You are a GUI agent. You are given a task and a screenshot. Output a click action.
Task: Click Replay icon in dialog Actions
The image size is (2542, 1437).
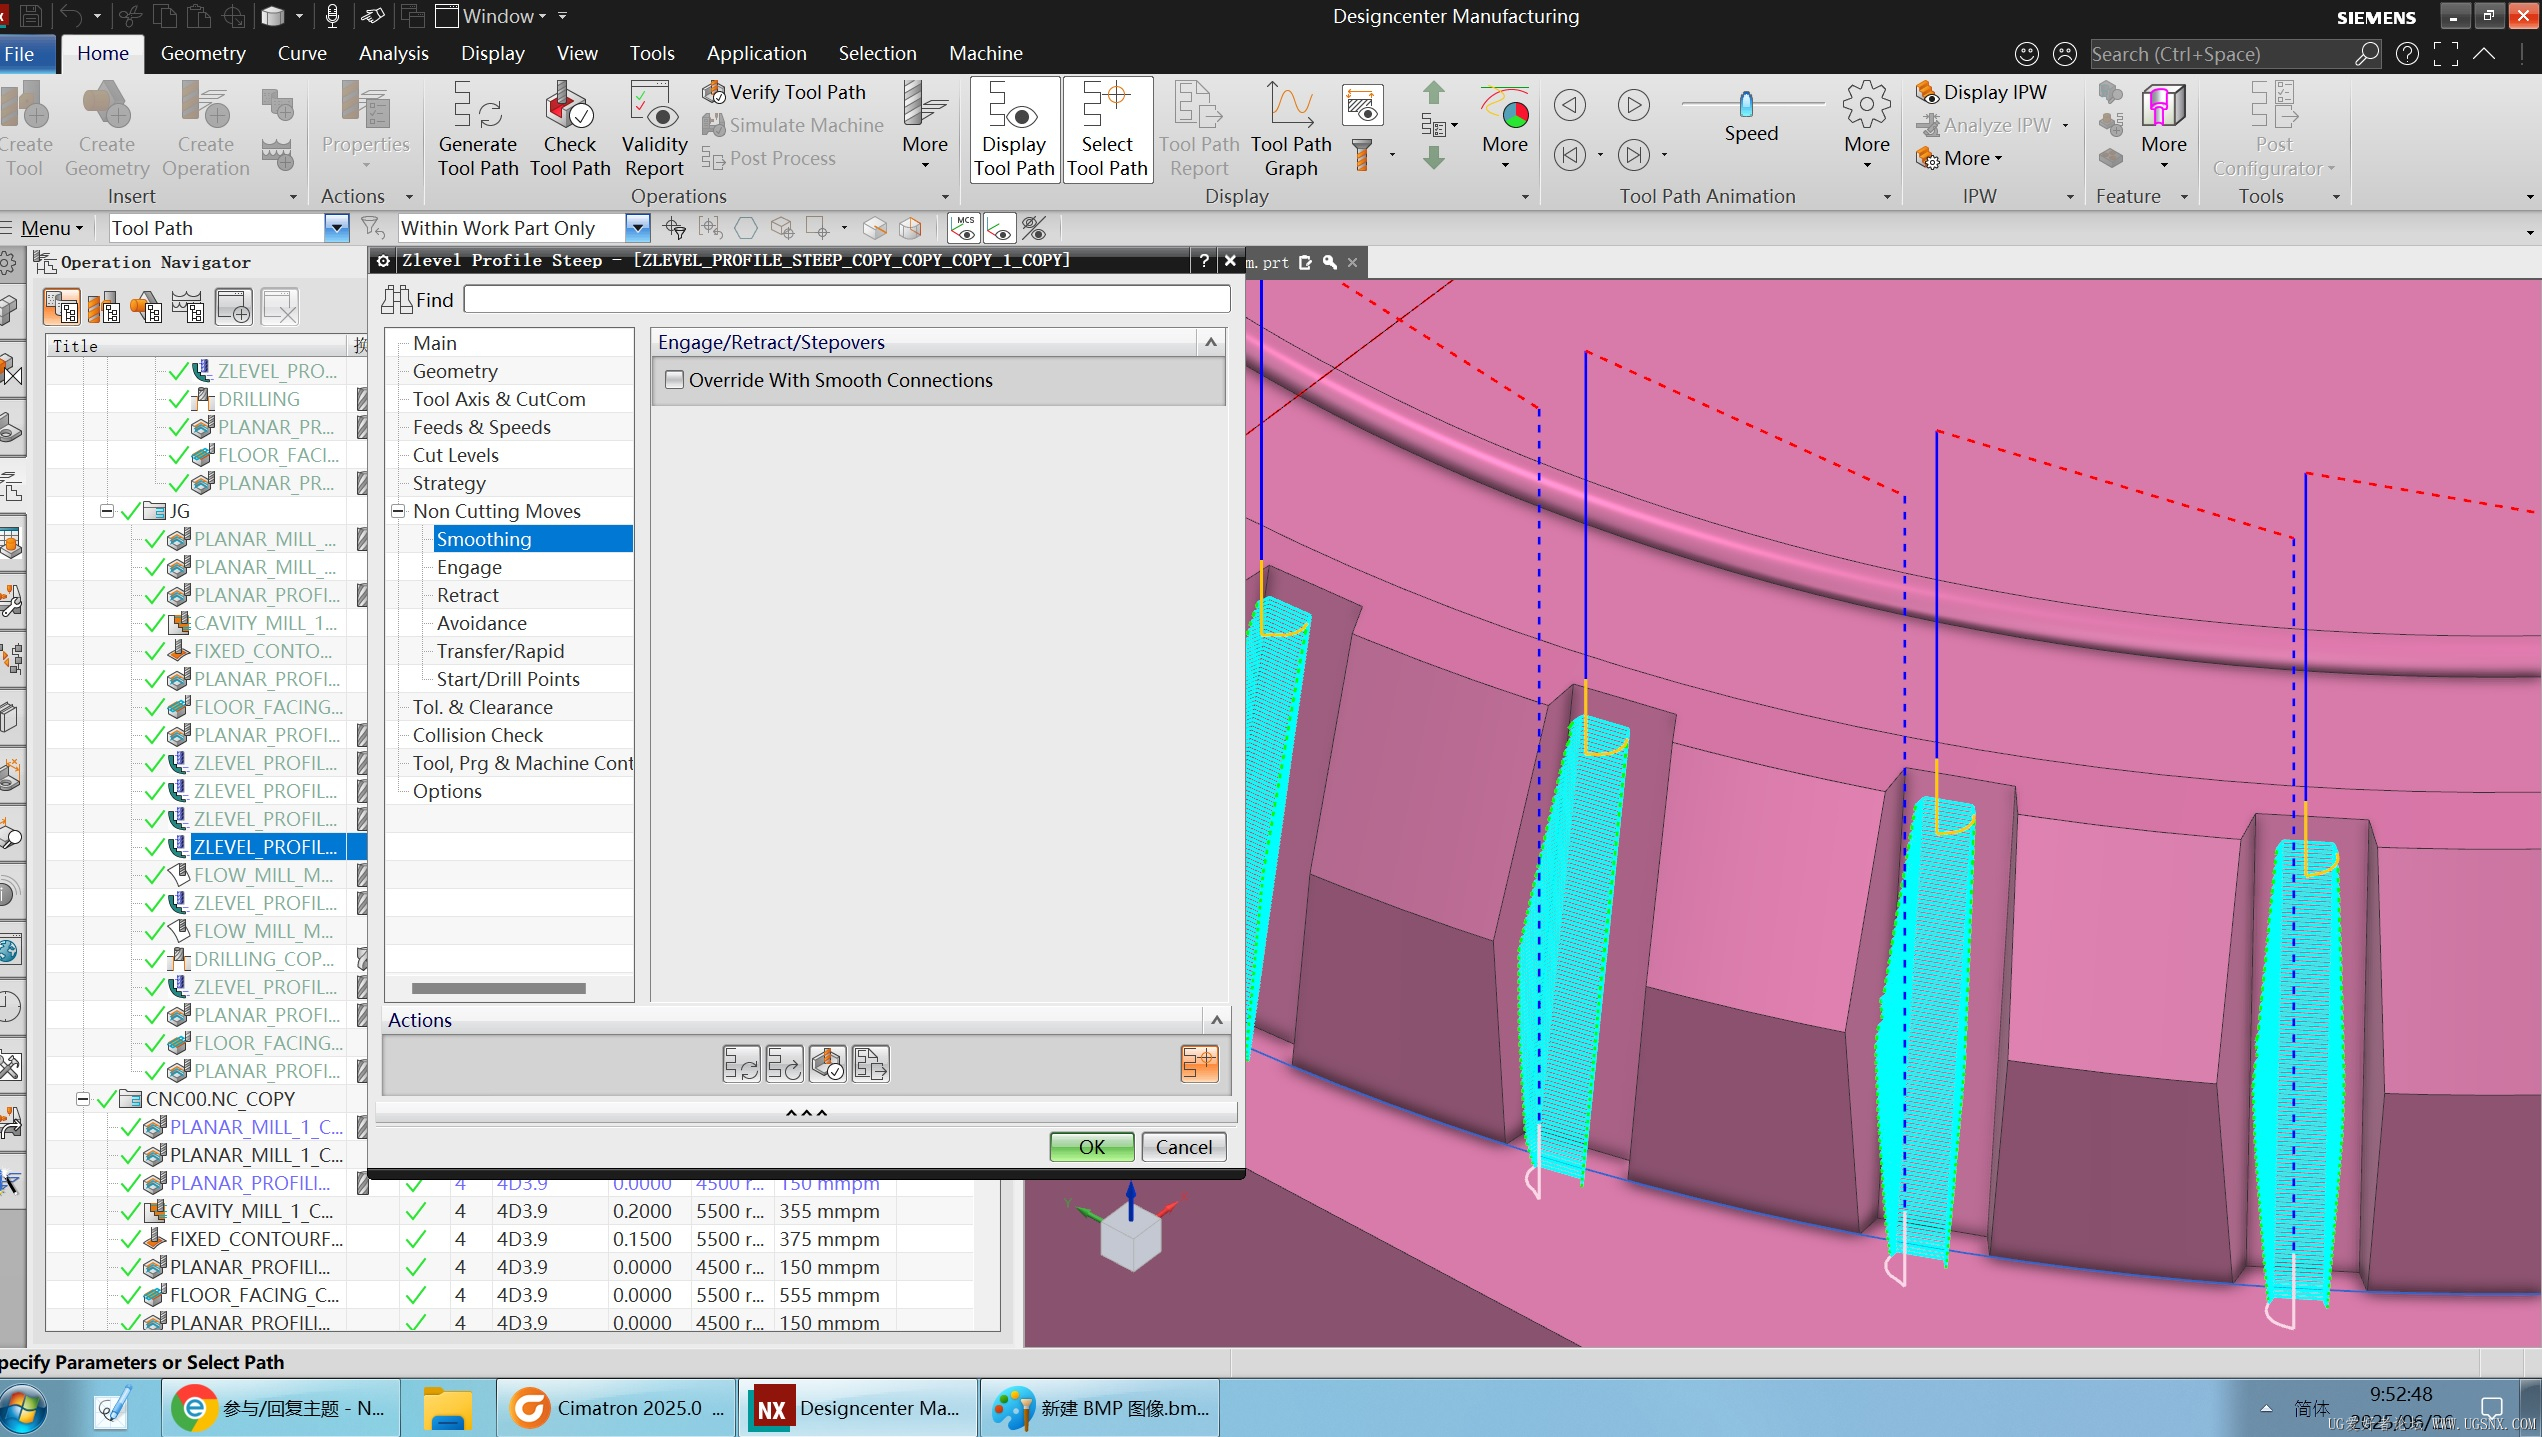(784, 1064)
